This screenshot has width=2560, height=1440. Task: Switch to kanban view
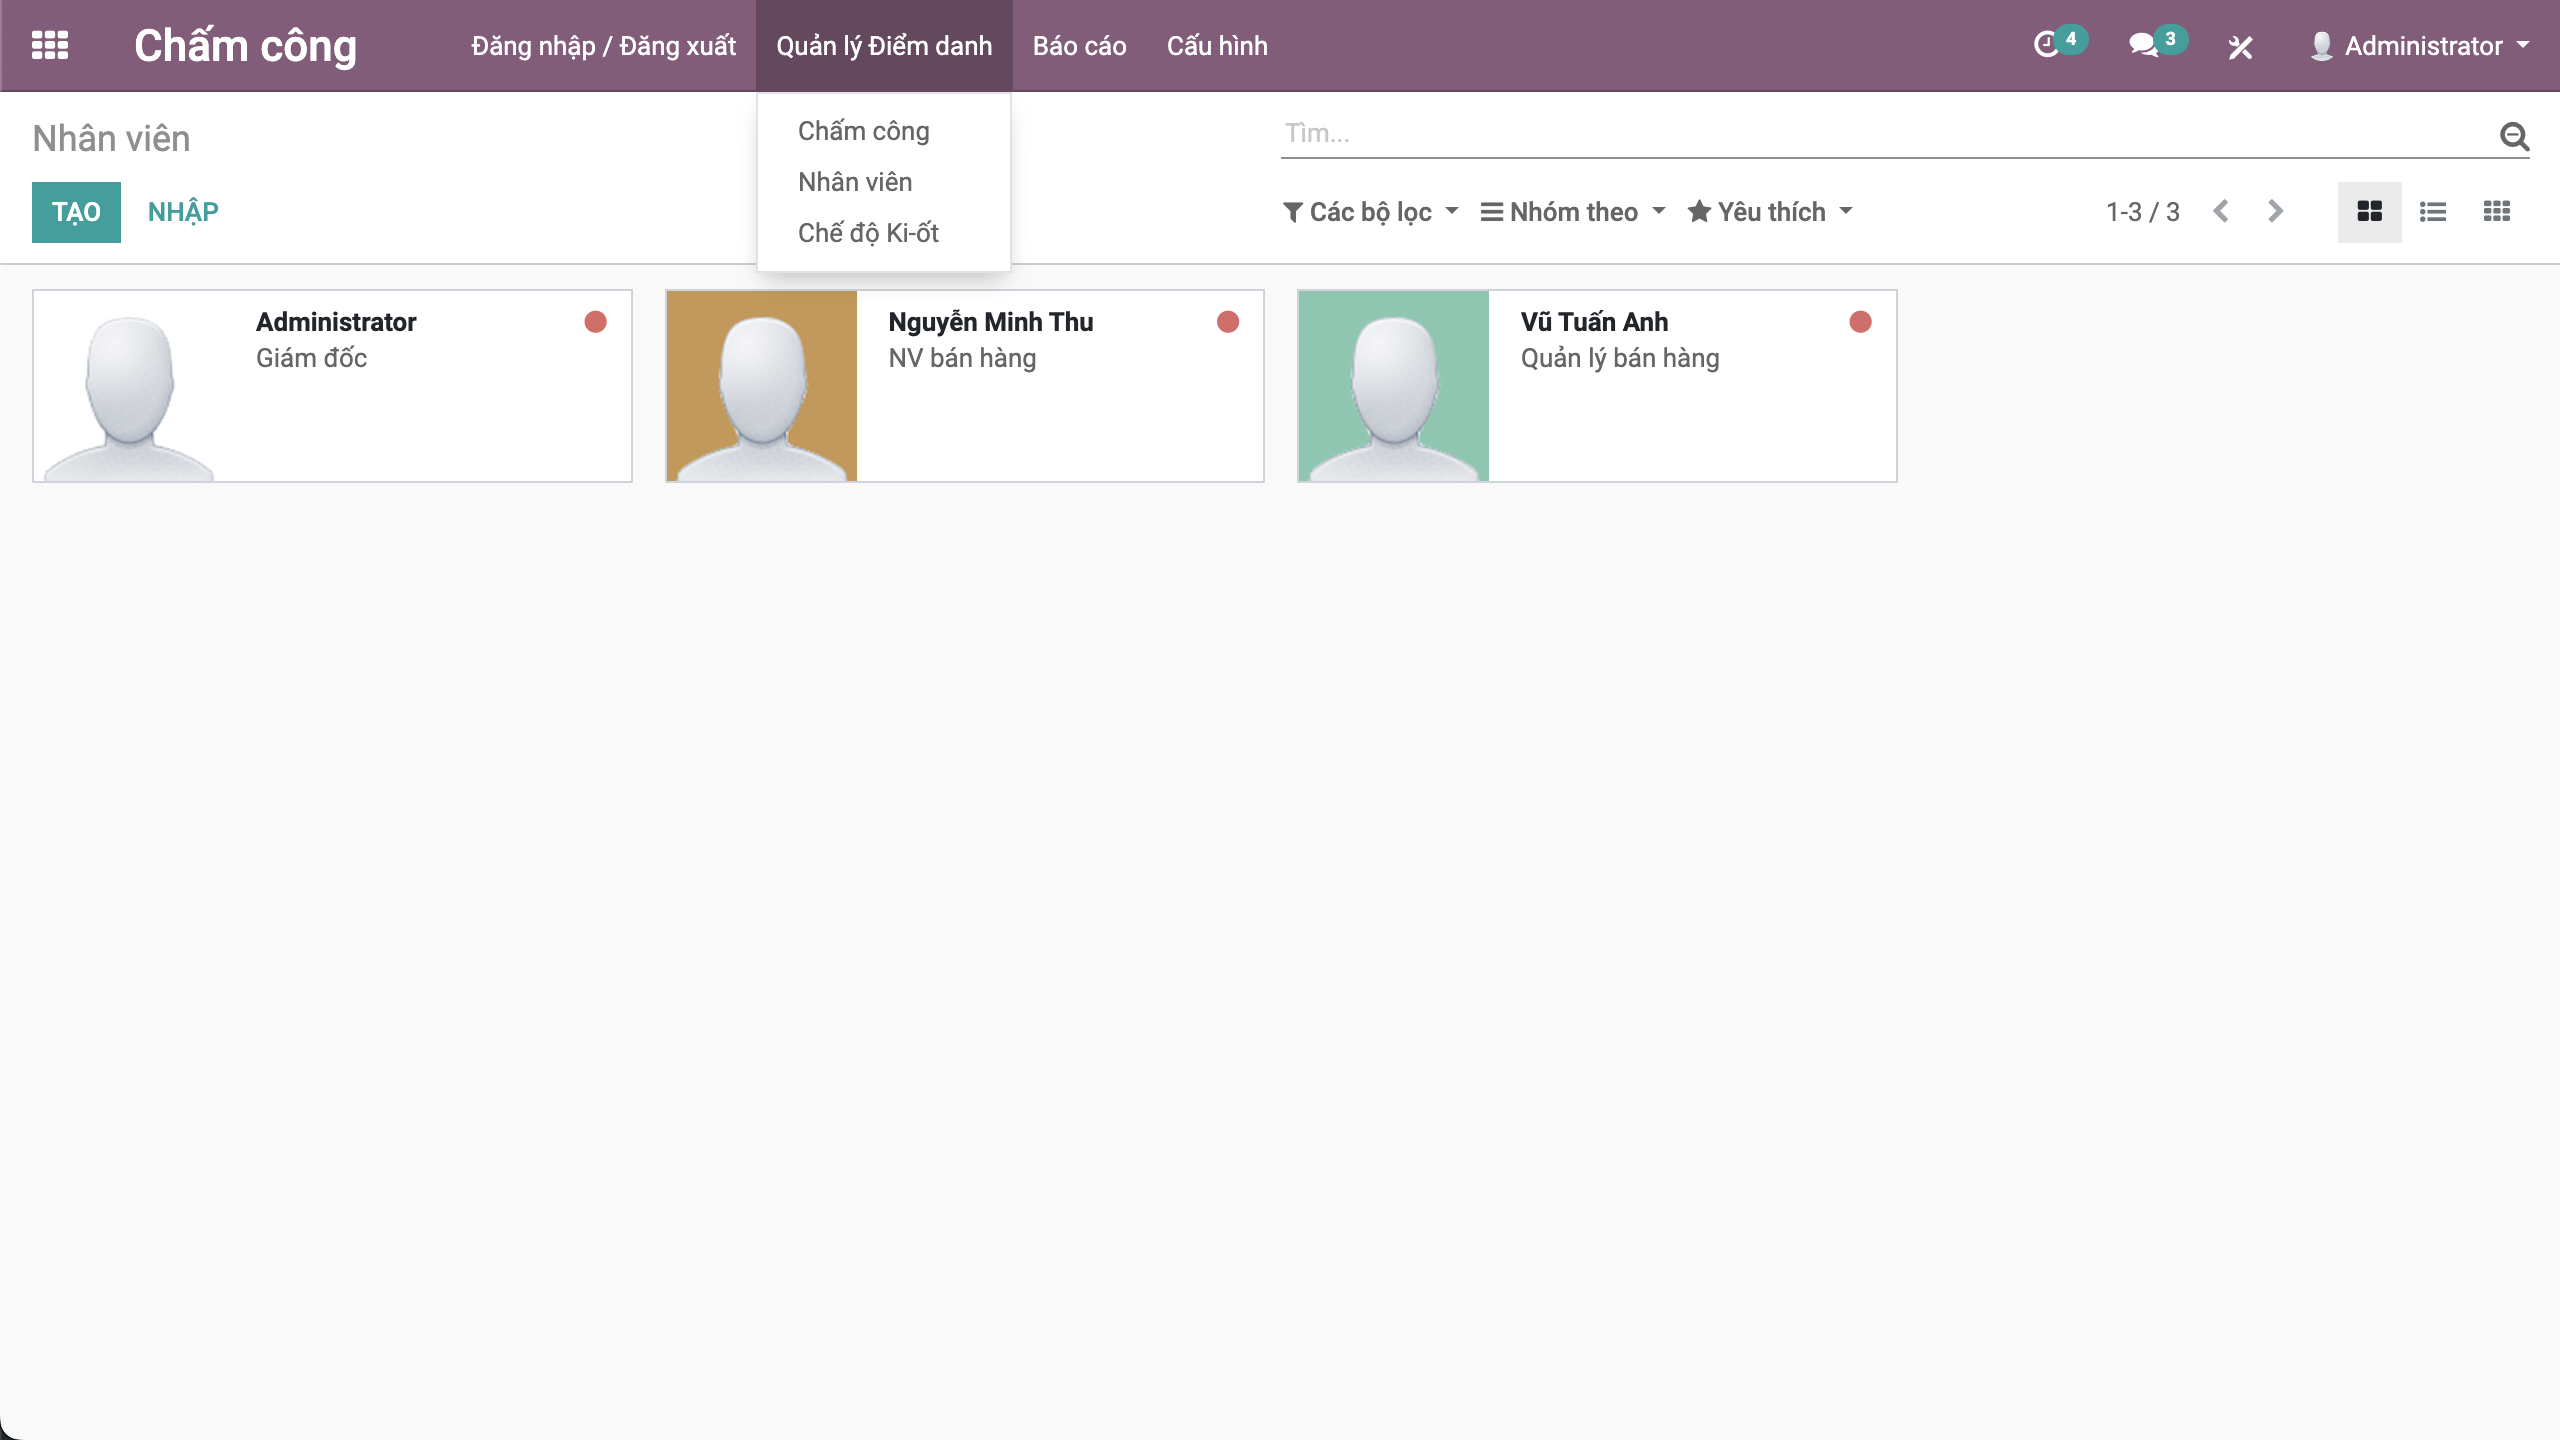(x=2369, y=212)
